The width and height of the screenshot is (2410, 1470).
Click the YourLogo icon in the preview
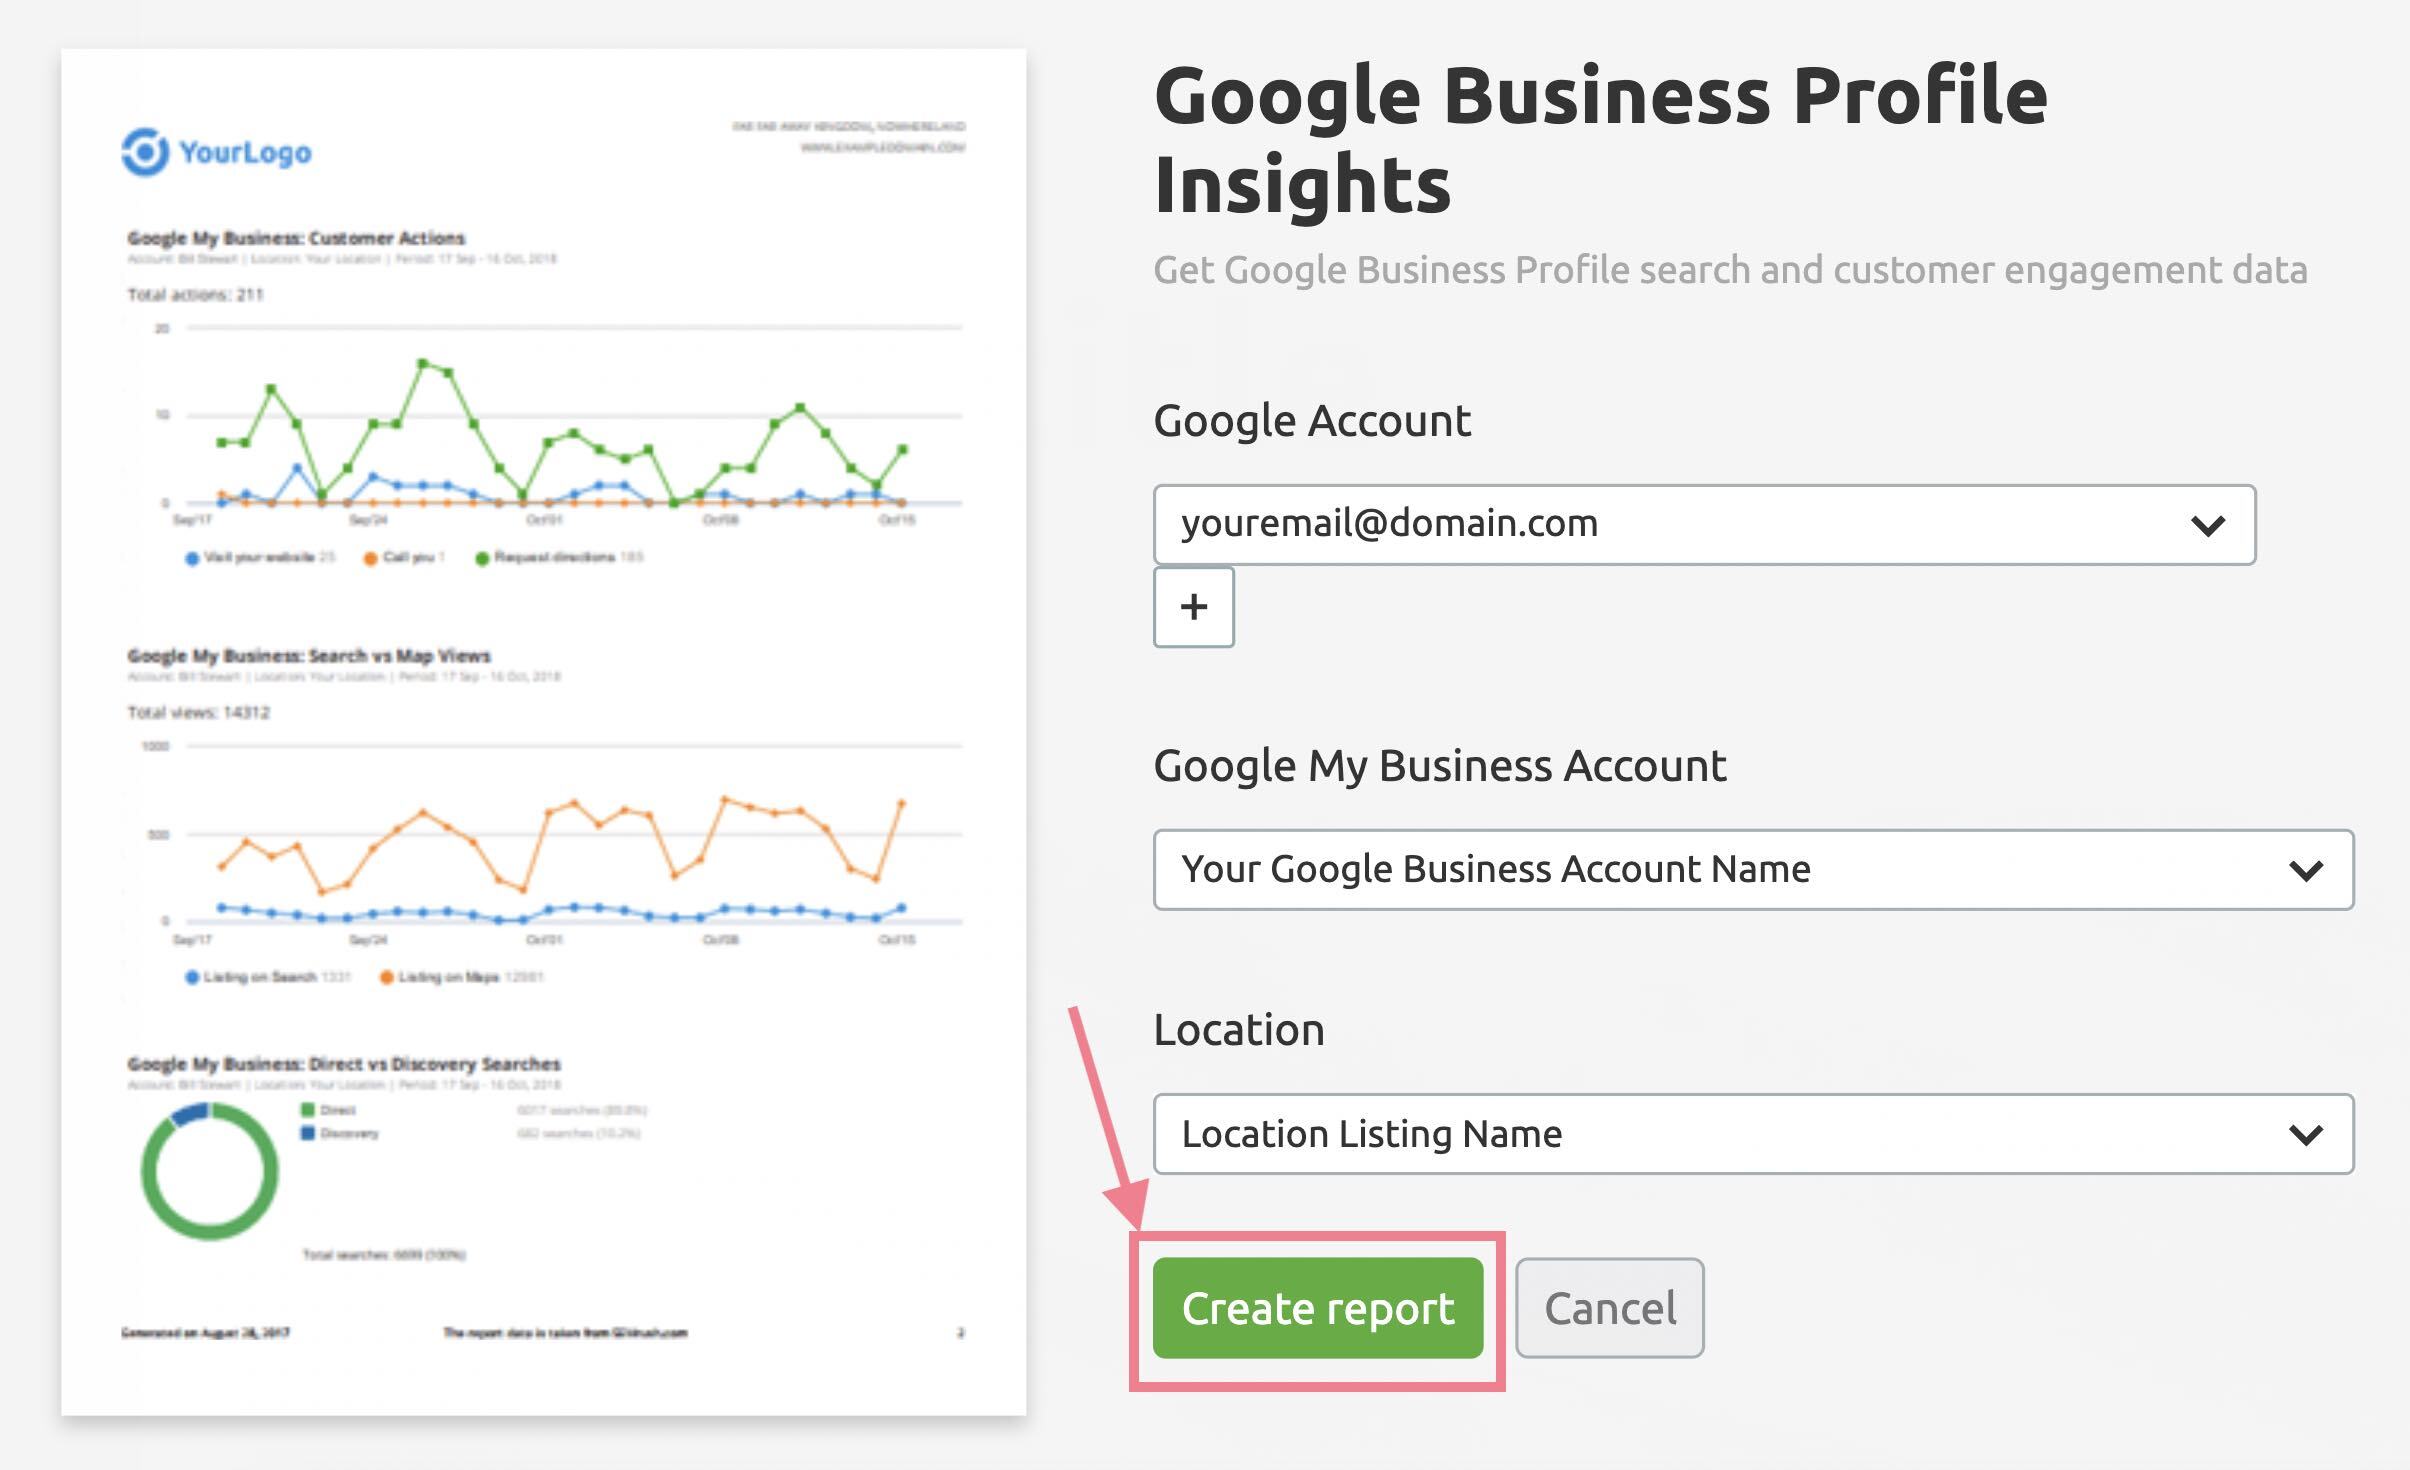click(145, 152)
